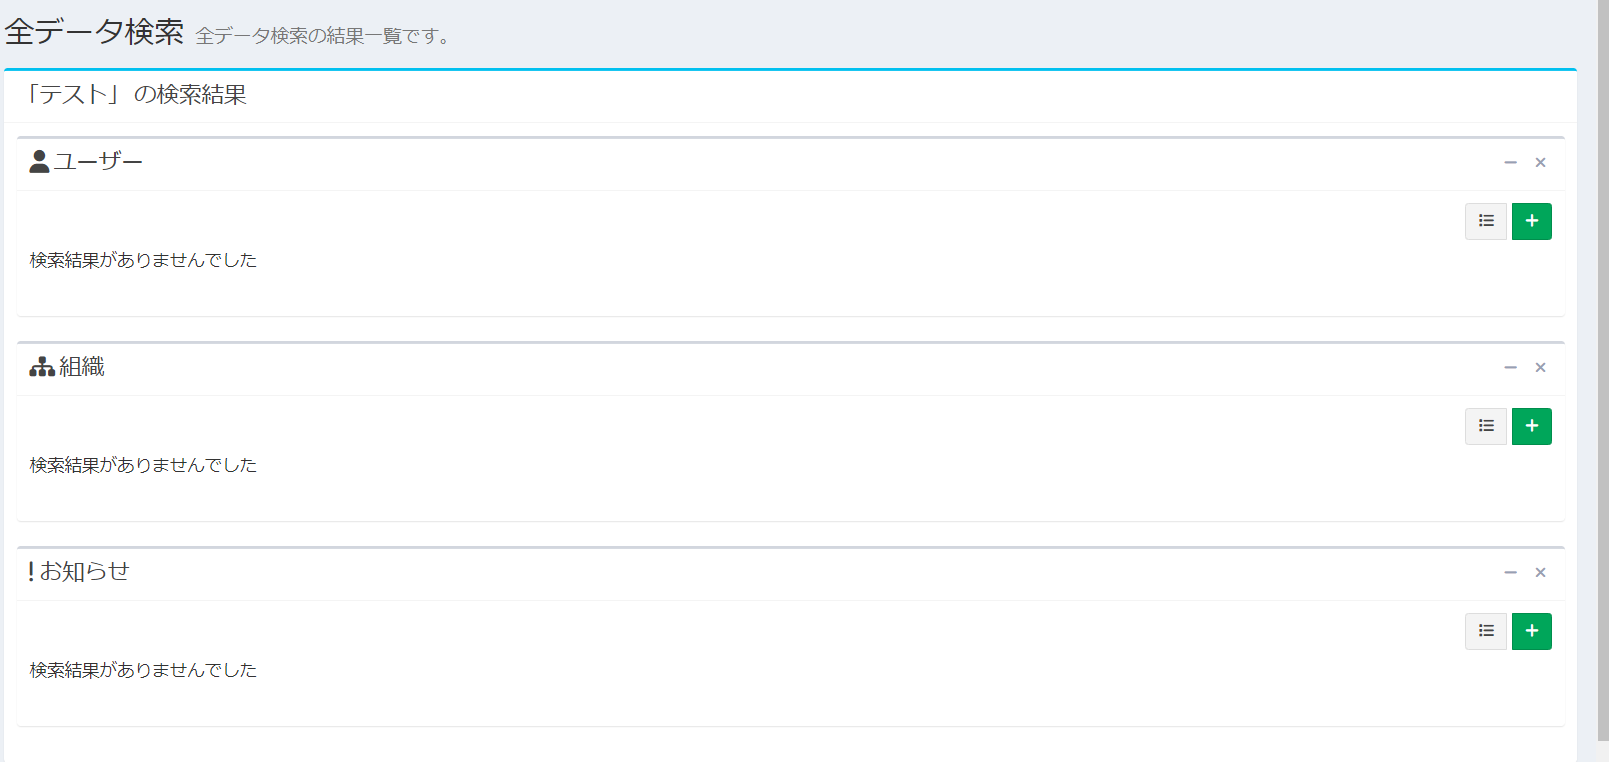Collapse the 組織 panel
This screenshot has height=762, width=1609.
tap(1510, 368)
